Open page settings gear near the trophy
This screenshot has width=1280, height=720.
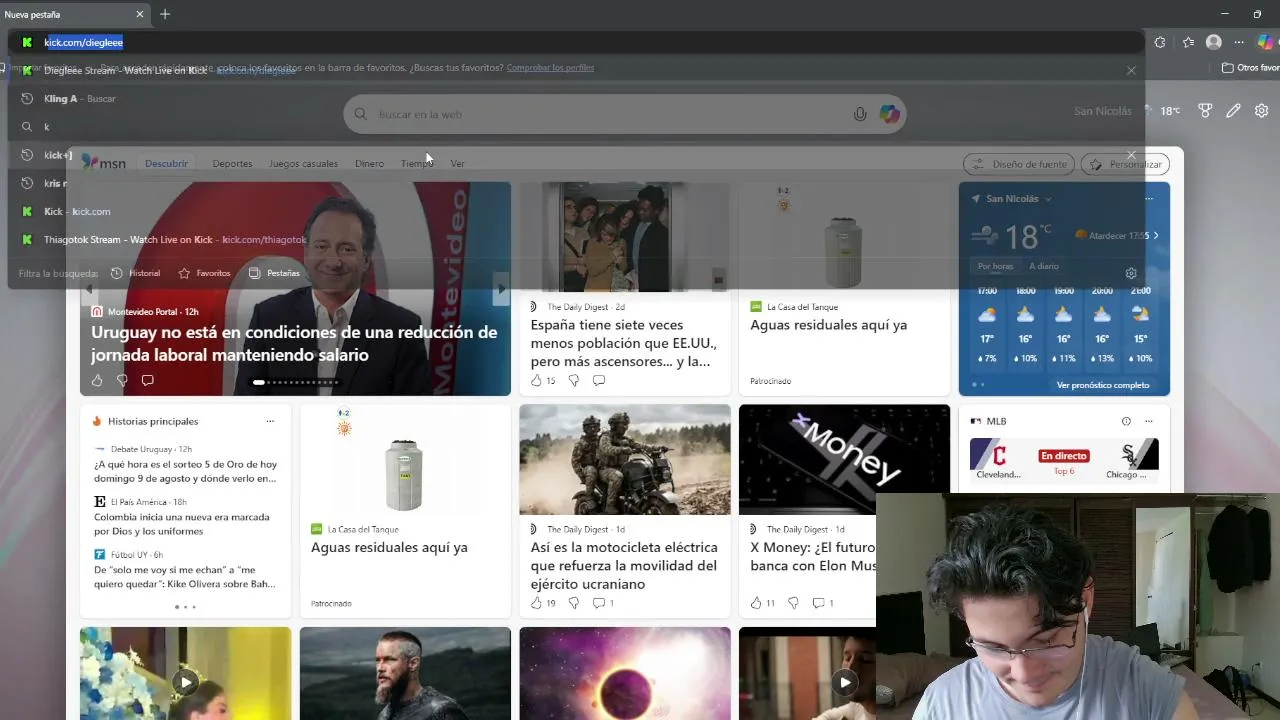click(1262, 111)
